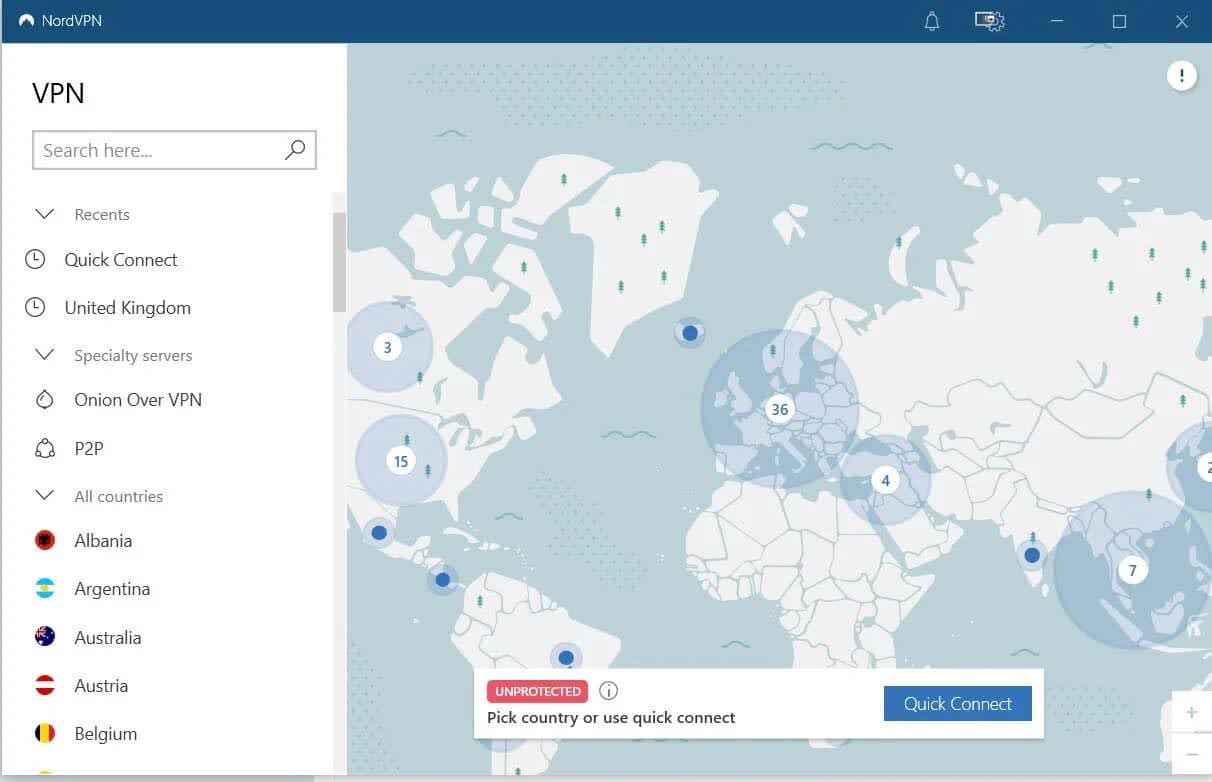The height and width of the screenshot is (782, 1212).
Task: Collapse the Recents section
Action: pyautogui.click(x=44, y=214)
